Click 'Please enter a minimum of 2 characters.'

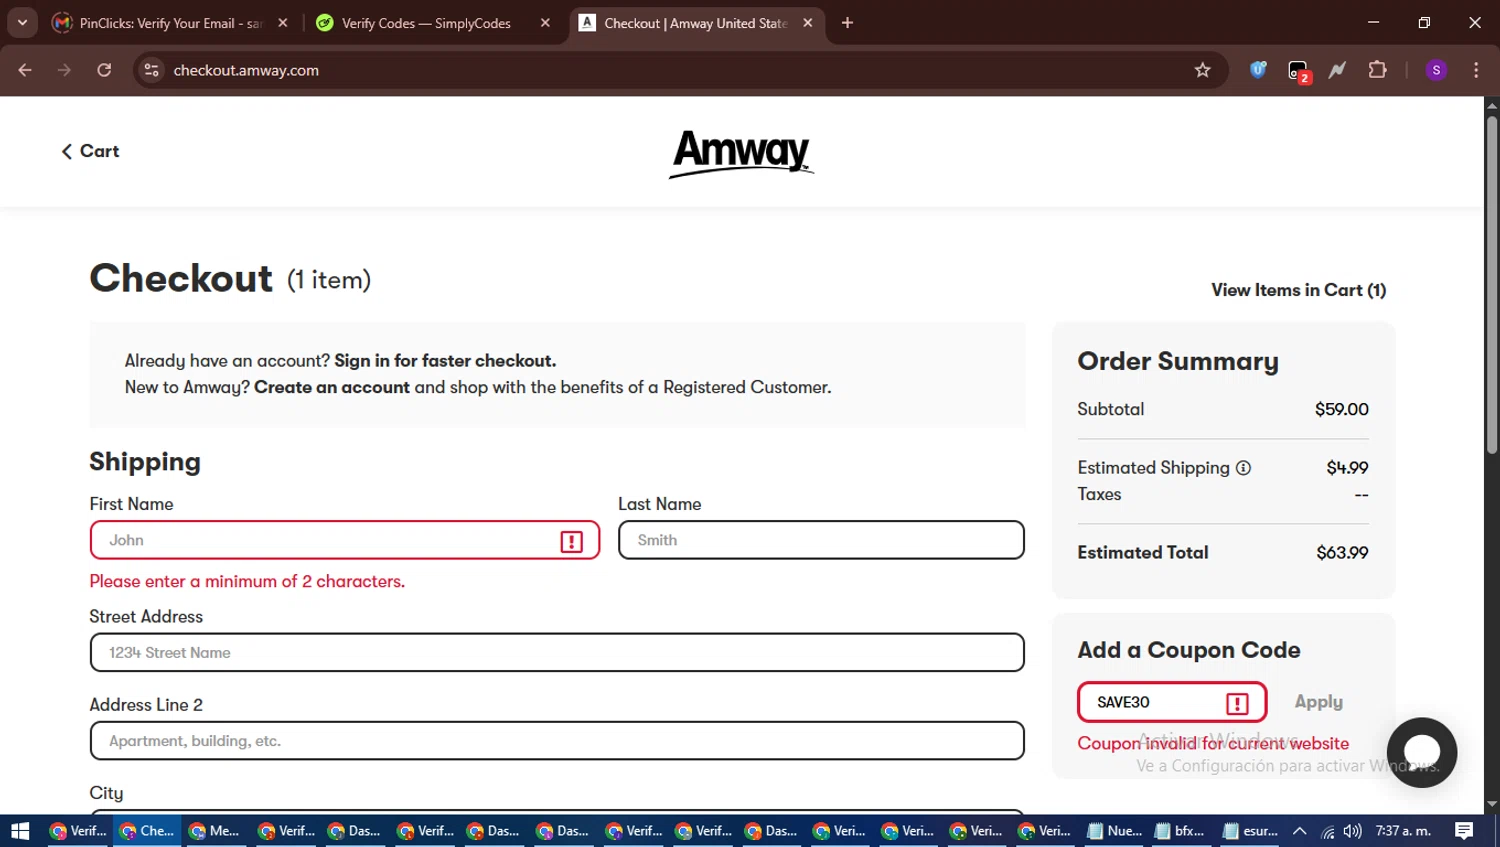247,581
